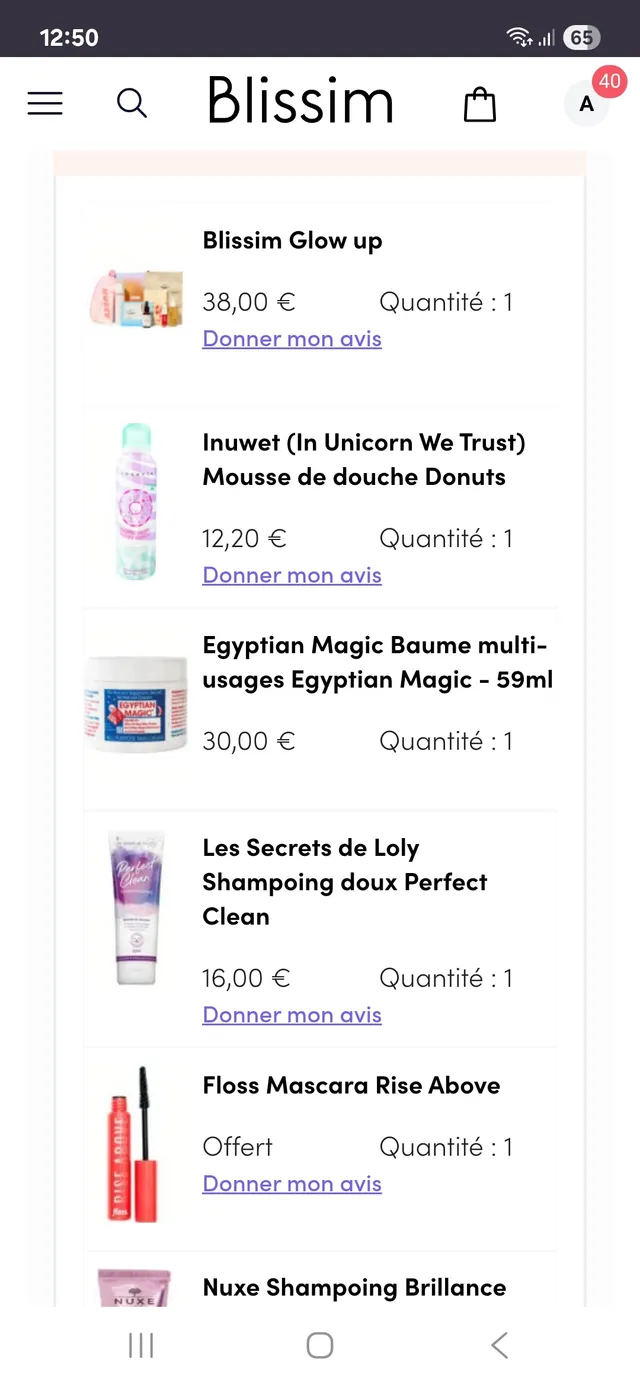Screen dimensions: 640x1387
Task: Tap the notification badge showing 40
Action: (x=610, y=81)
